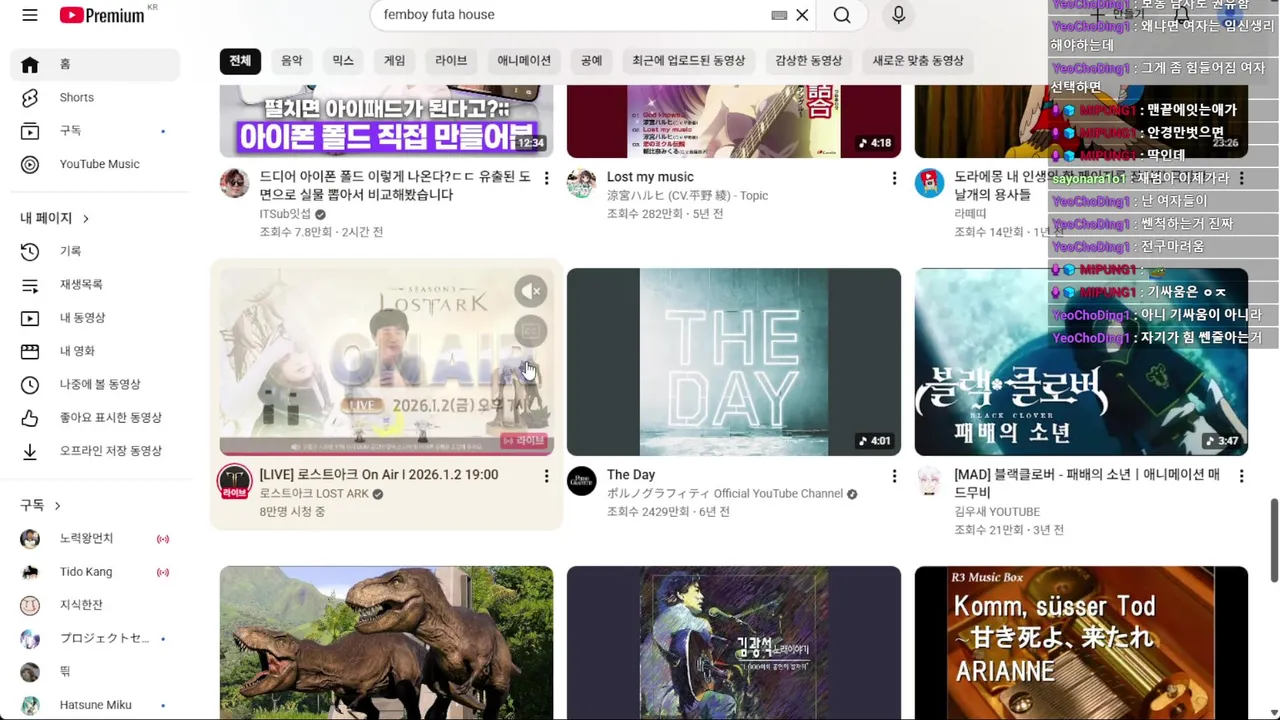The height and width of the screenshot is (720, 1280).
Task: Select the 게임 filter chip
Action: pyautogui.click(x=395, y=61)
